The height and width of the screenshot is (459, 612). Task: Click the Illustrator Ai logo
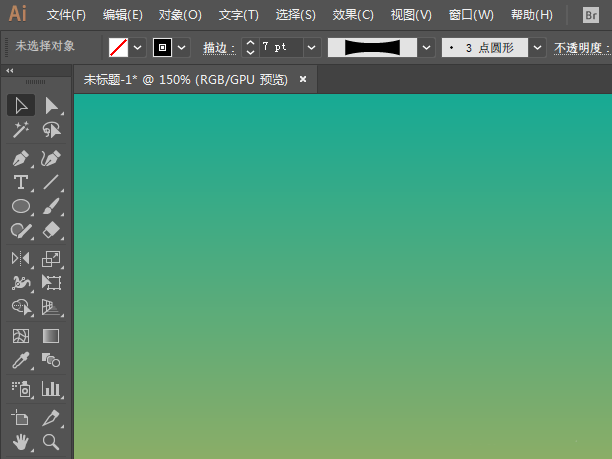click(18, 14)
